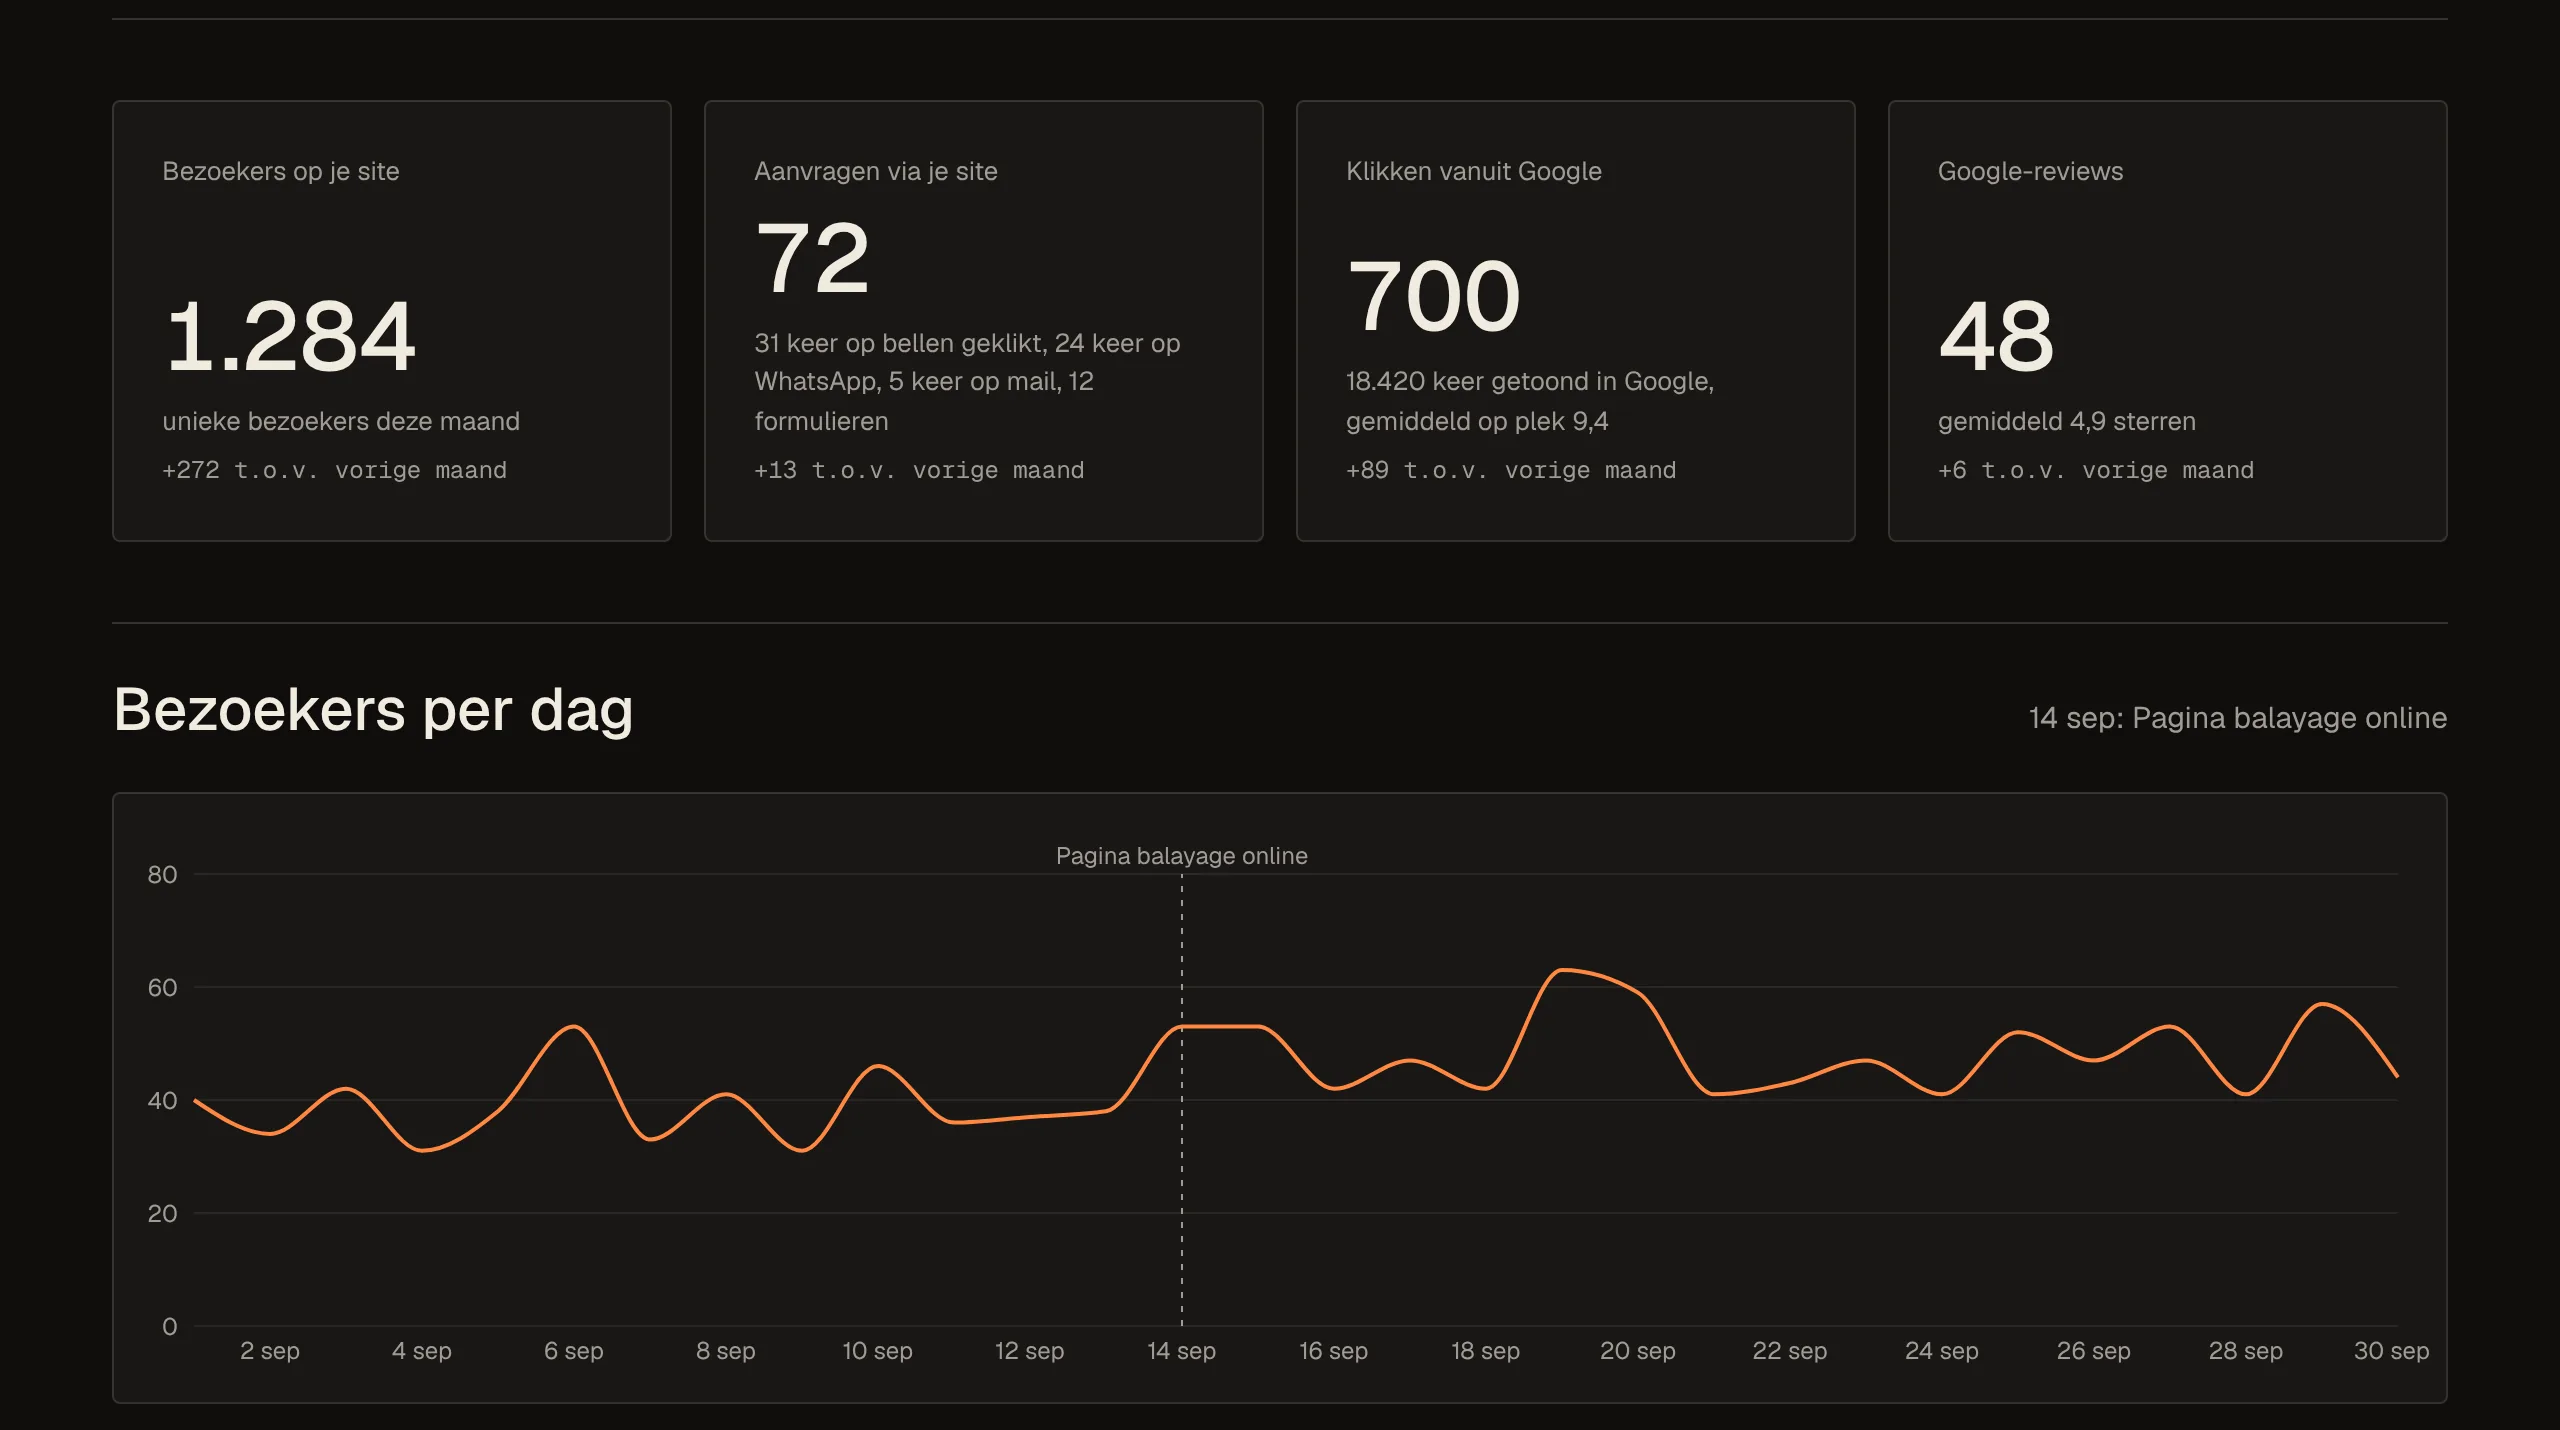
Task: Click the '2 sep' axis label
Action: pos(270,1351)
